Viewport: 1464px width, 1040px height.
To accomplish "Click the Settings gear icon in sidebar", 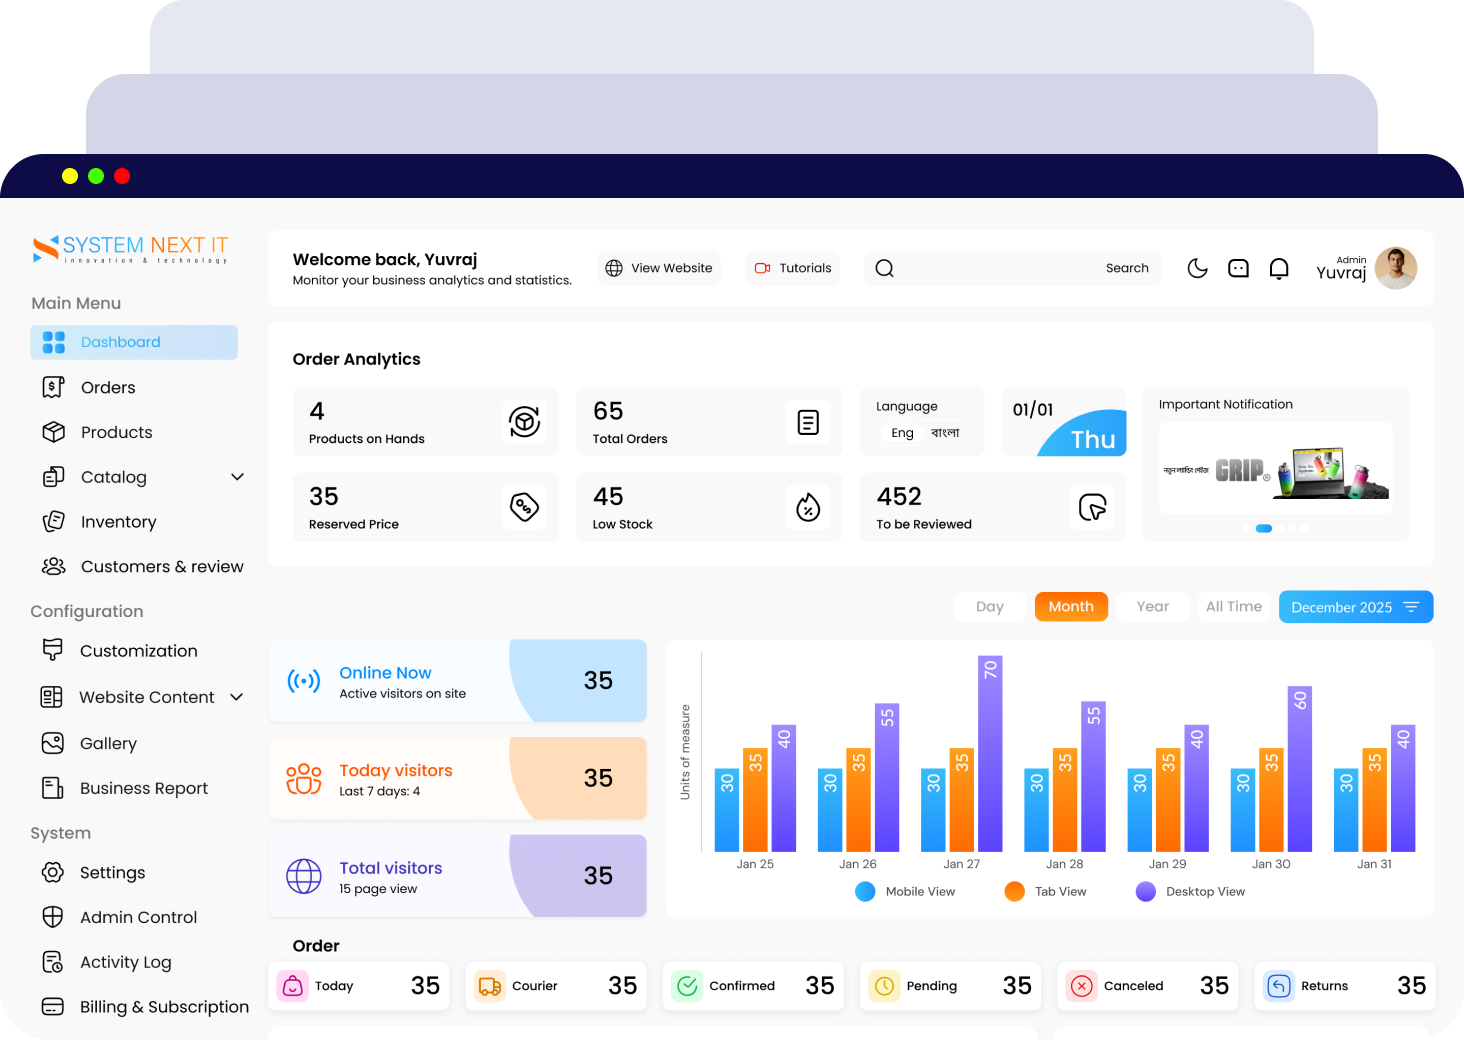I will pyautogui.click(x=52, y=872).
